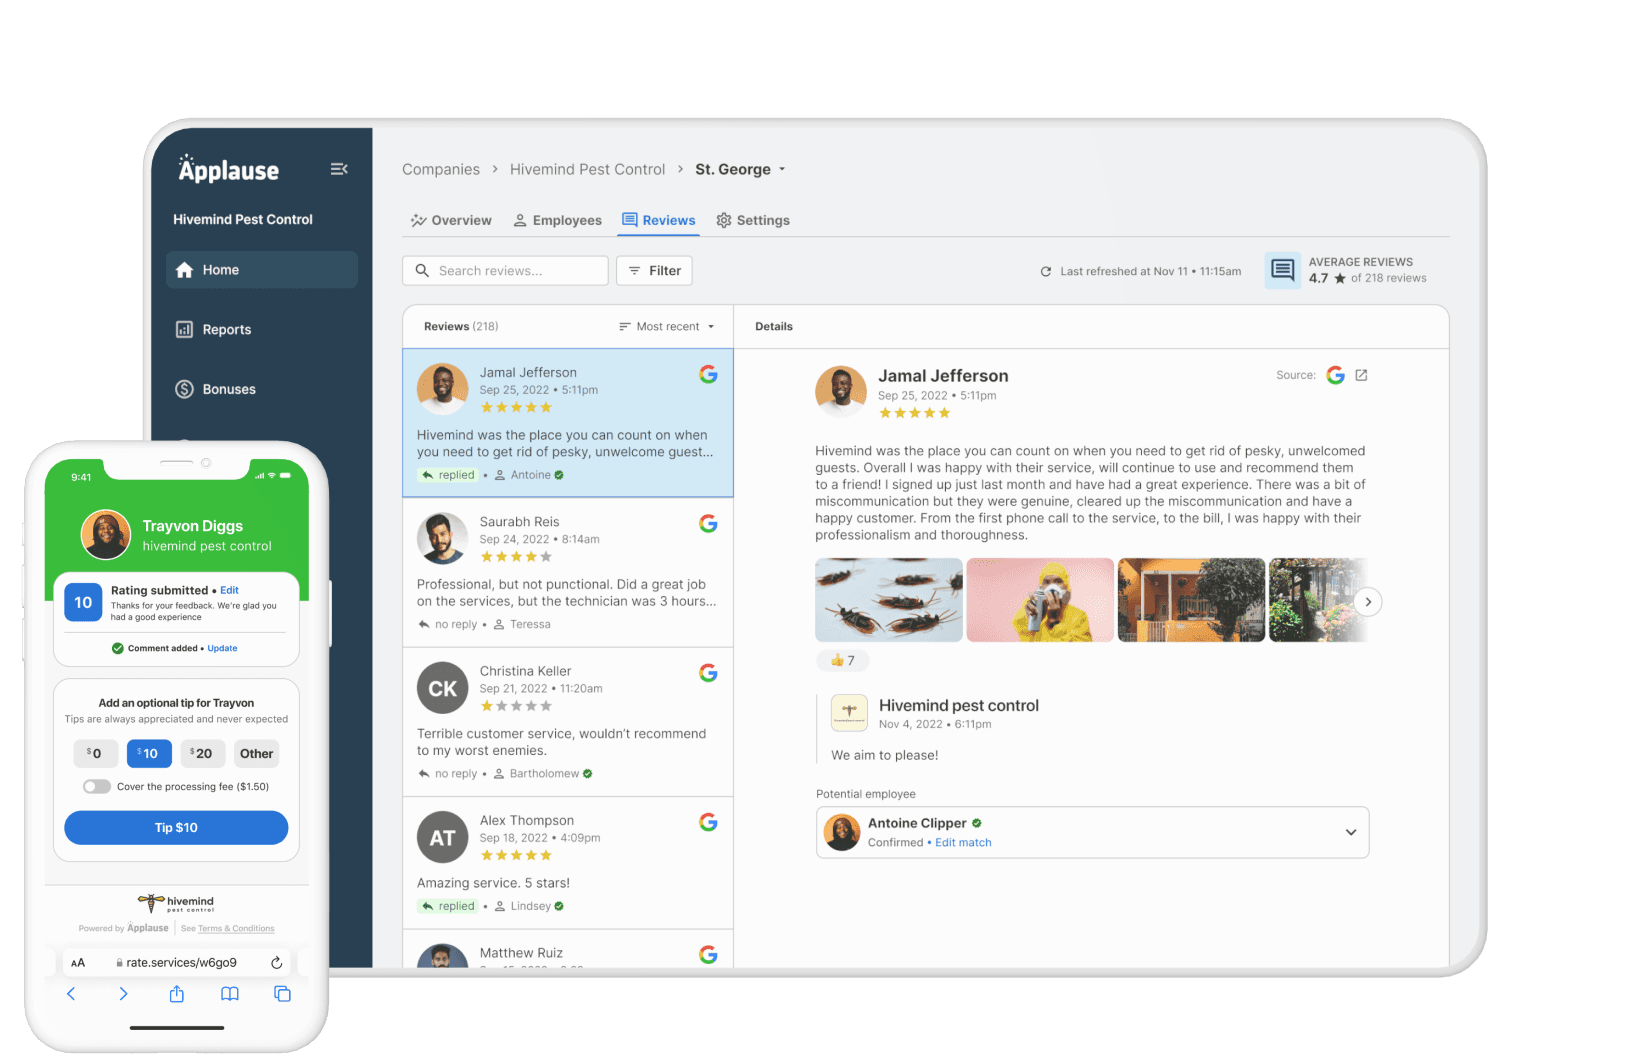Open review externally via source link icon
Screen dimensions: 1632x1055
click(x=1361, y=375)
